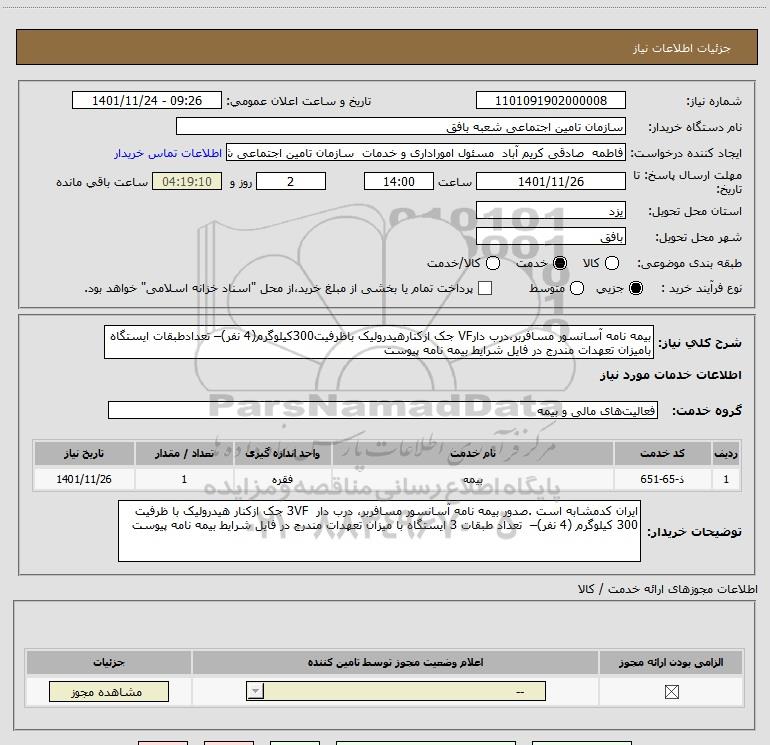Select the خدمت radio button

pos(560,263)
